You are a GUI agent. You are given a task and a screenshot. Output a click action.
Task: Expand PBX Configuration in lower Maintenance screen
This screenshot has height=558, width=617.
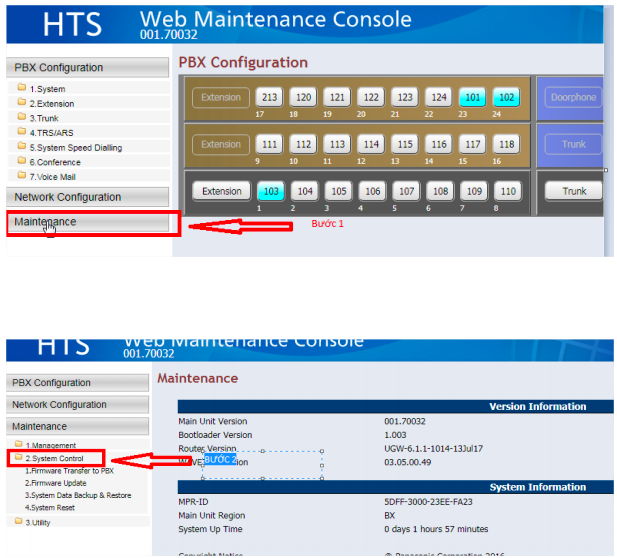(78, 382)
